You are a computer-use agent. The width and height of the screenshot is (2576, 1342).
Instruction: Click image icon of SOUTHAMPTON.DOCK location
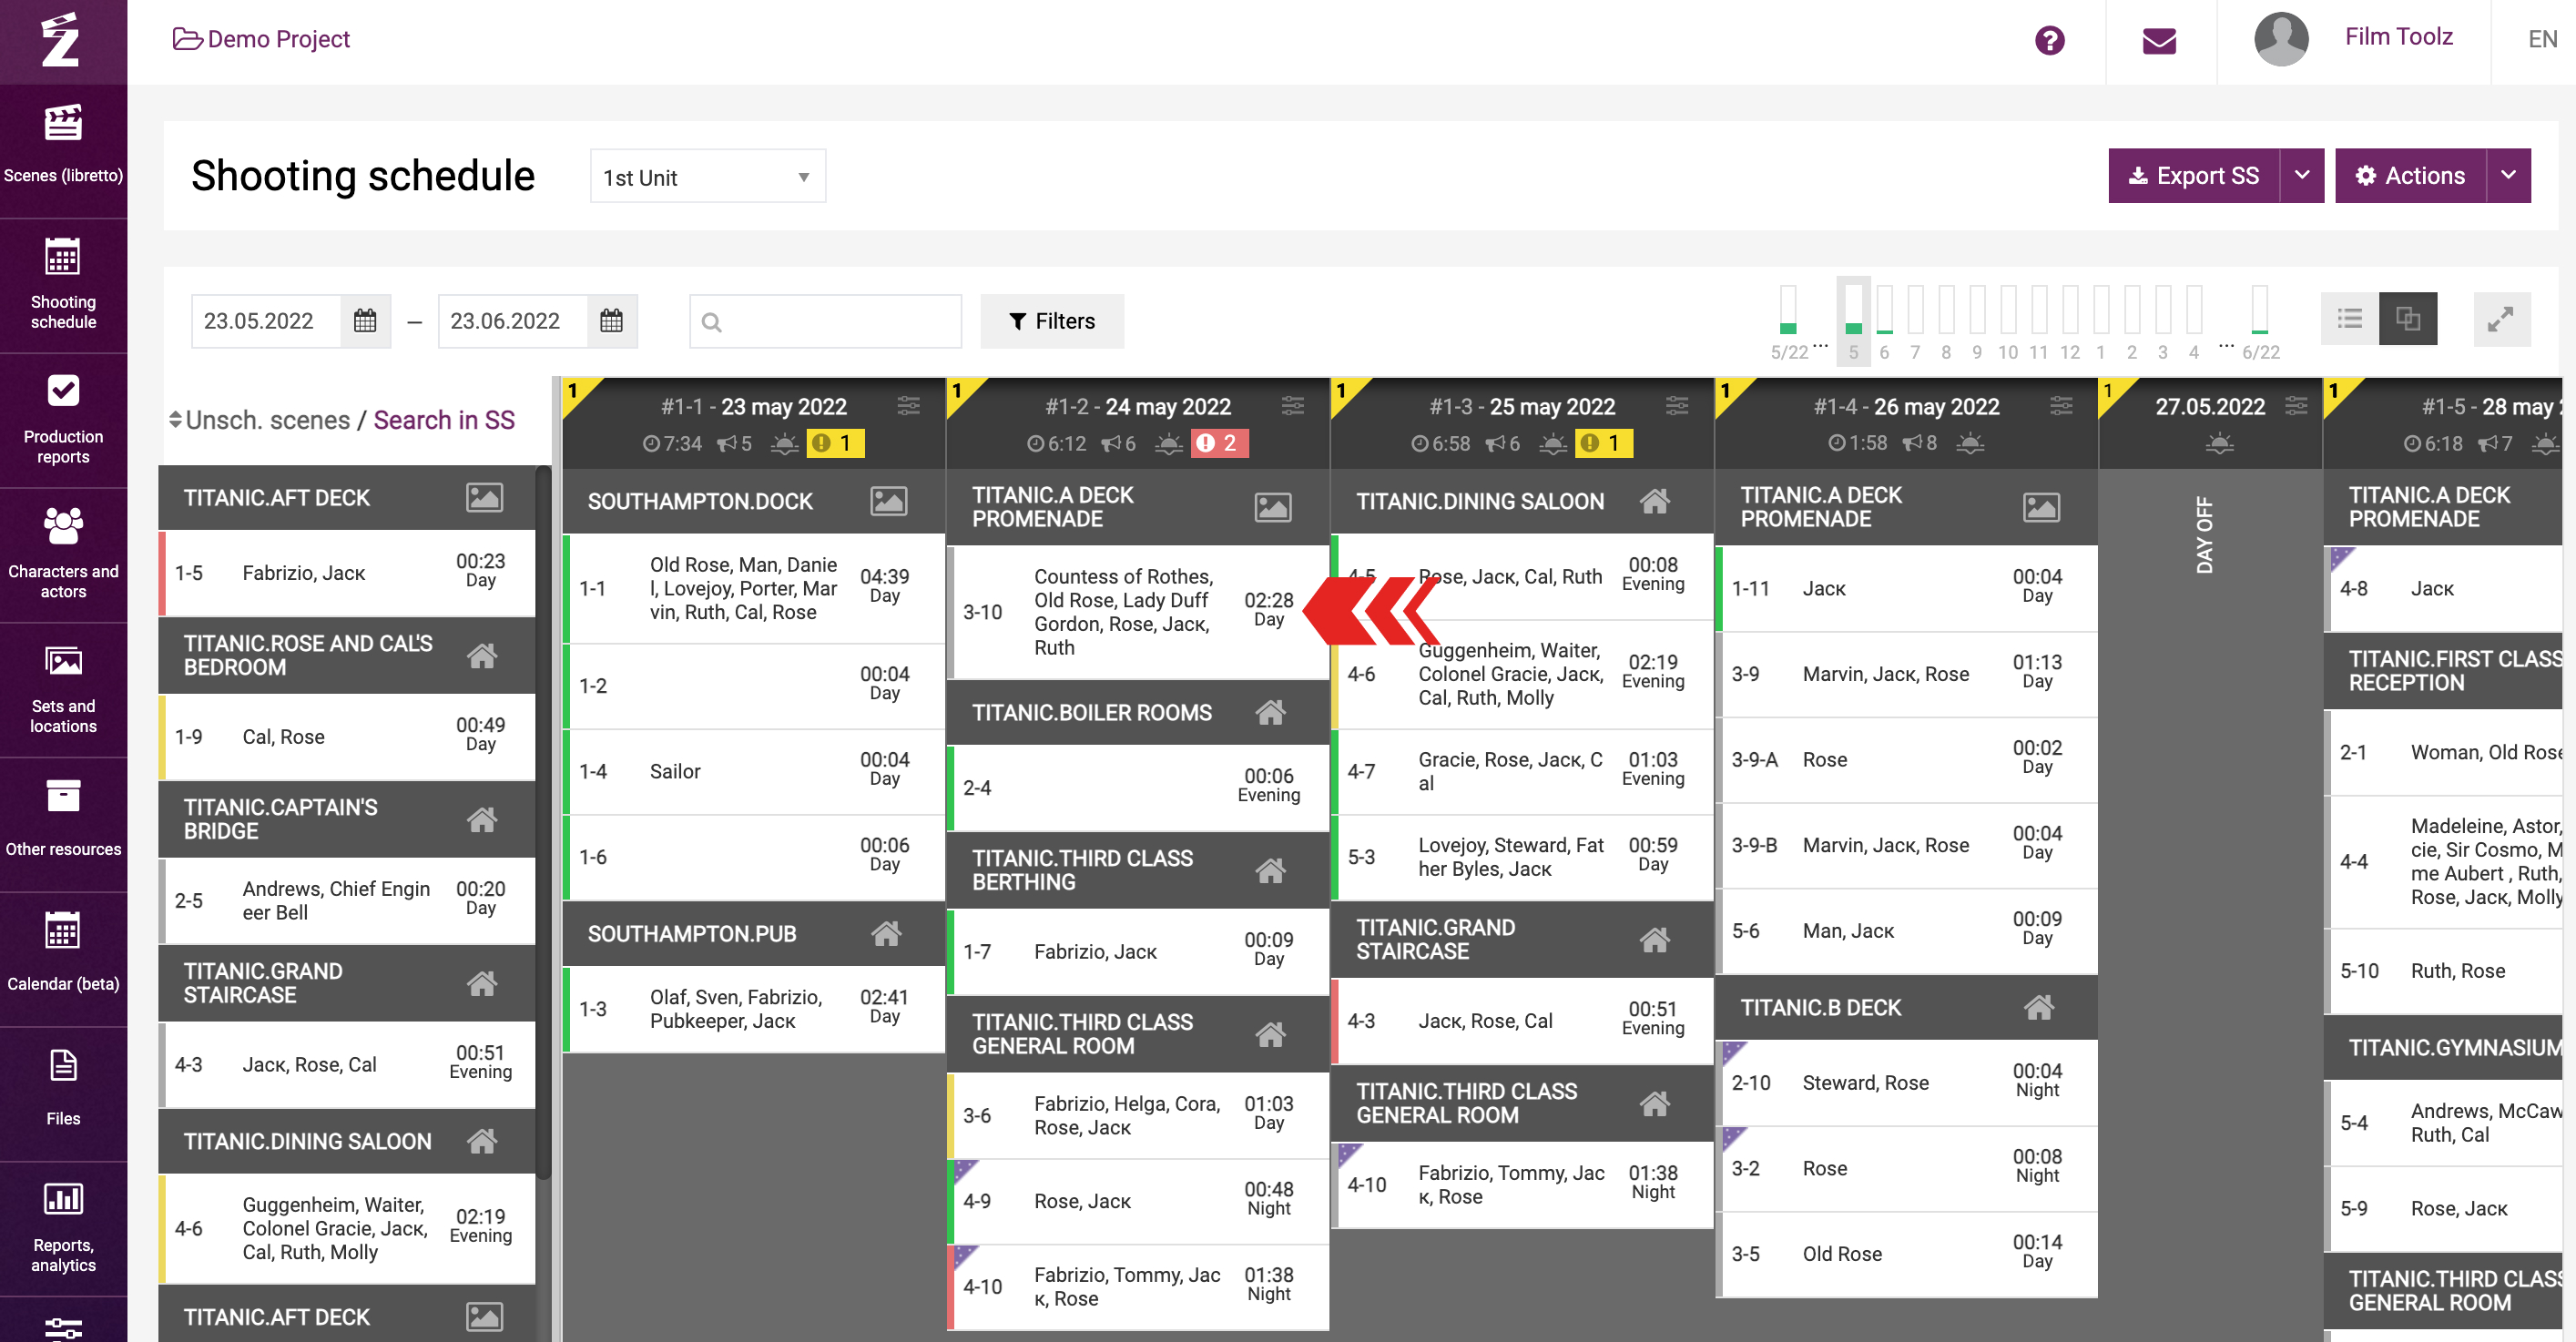click(x=888, y=501)
